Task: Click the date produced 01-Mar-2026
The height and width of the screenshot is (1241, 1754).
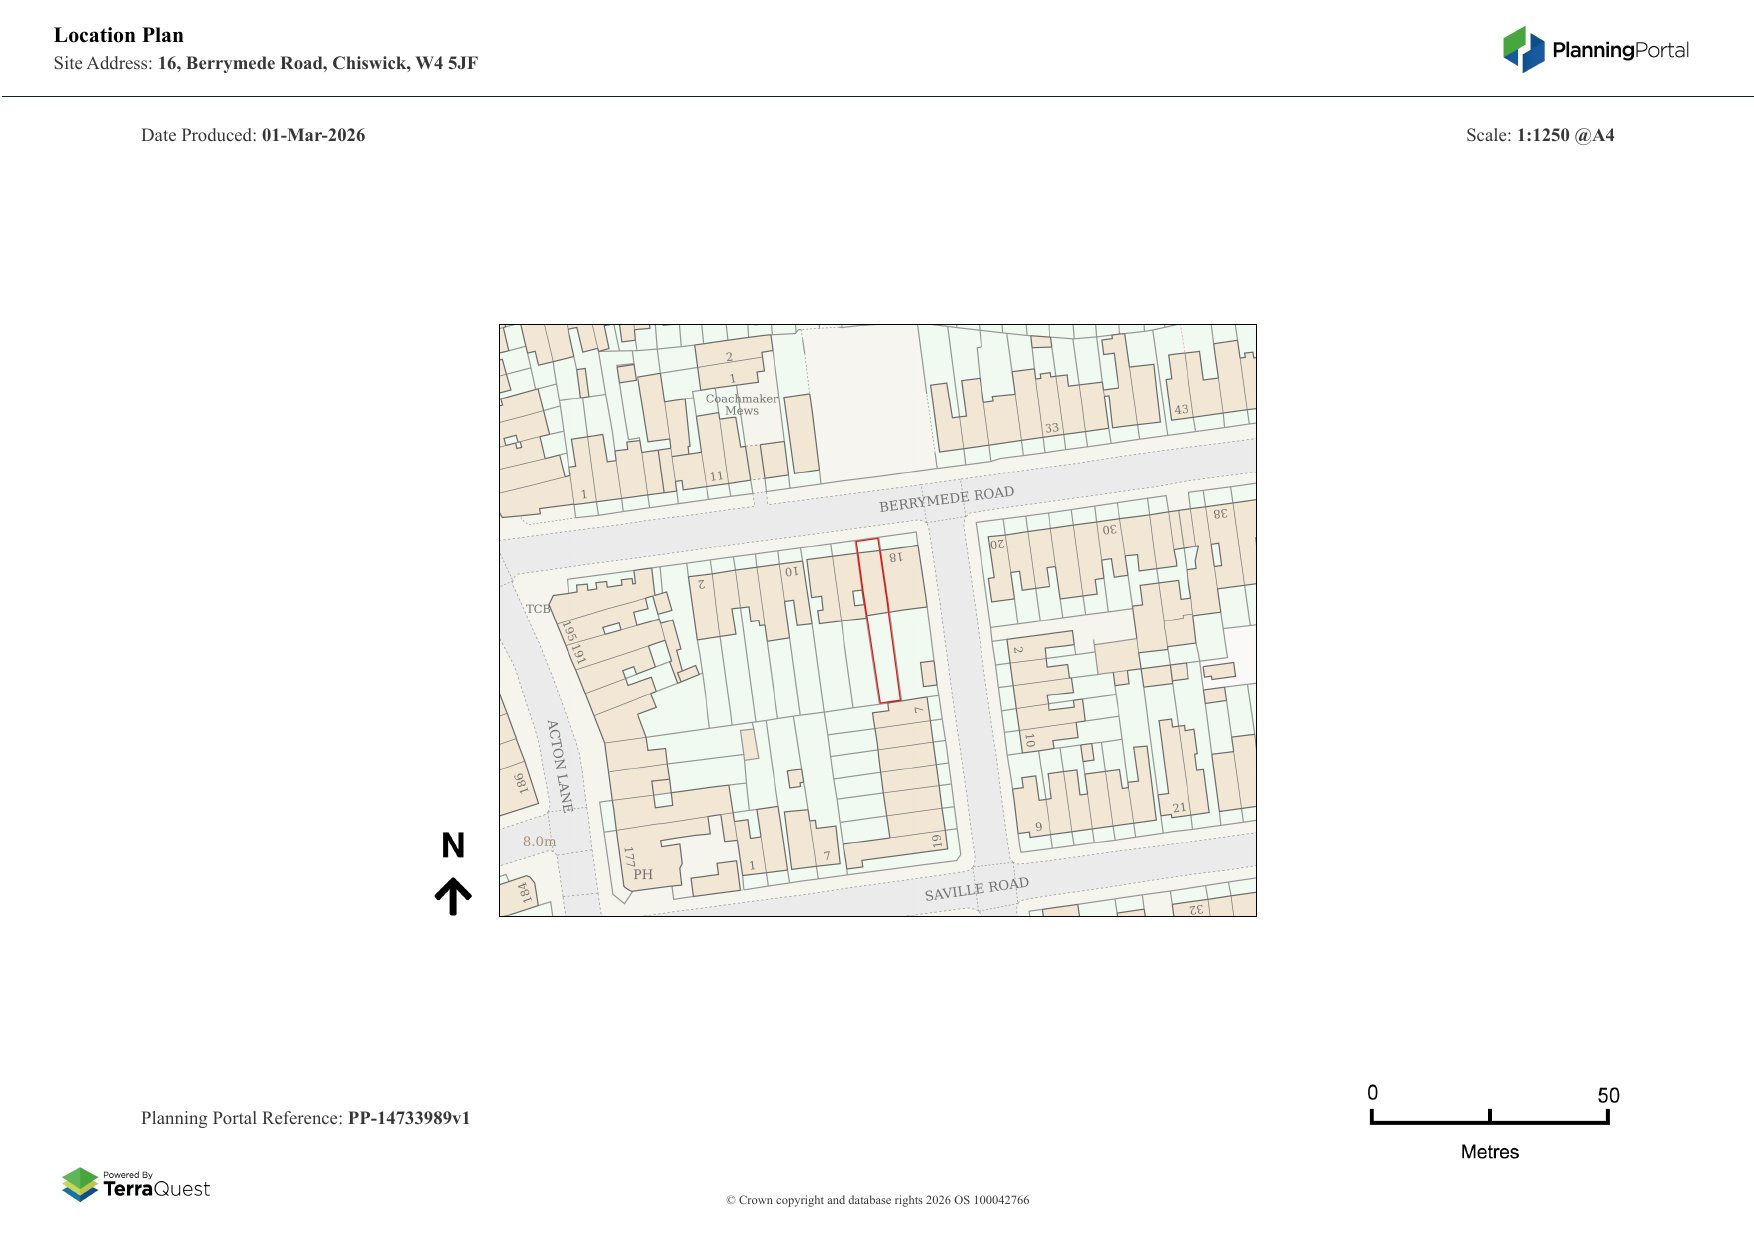Action: pyautogui.click(x=313, y=135)
